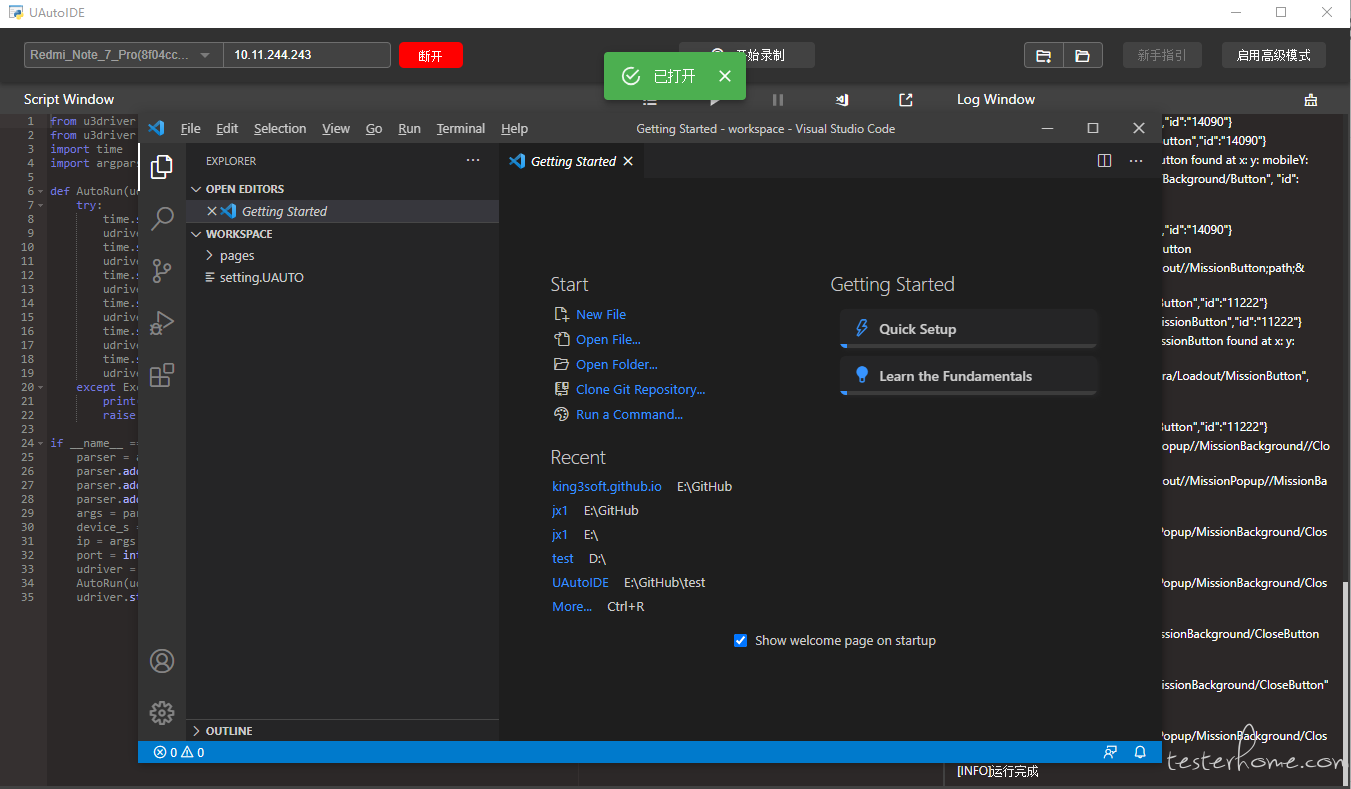Screen dimensions: 1351x789
Task: Open the Explorer panel ellipsis menu
Action: coord(473,160)
